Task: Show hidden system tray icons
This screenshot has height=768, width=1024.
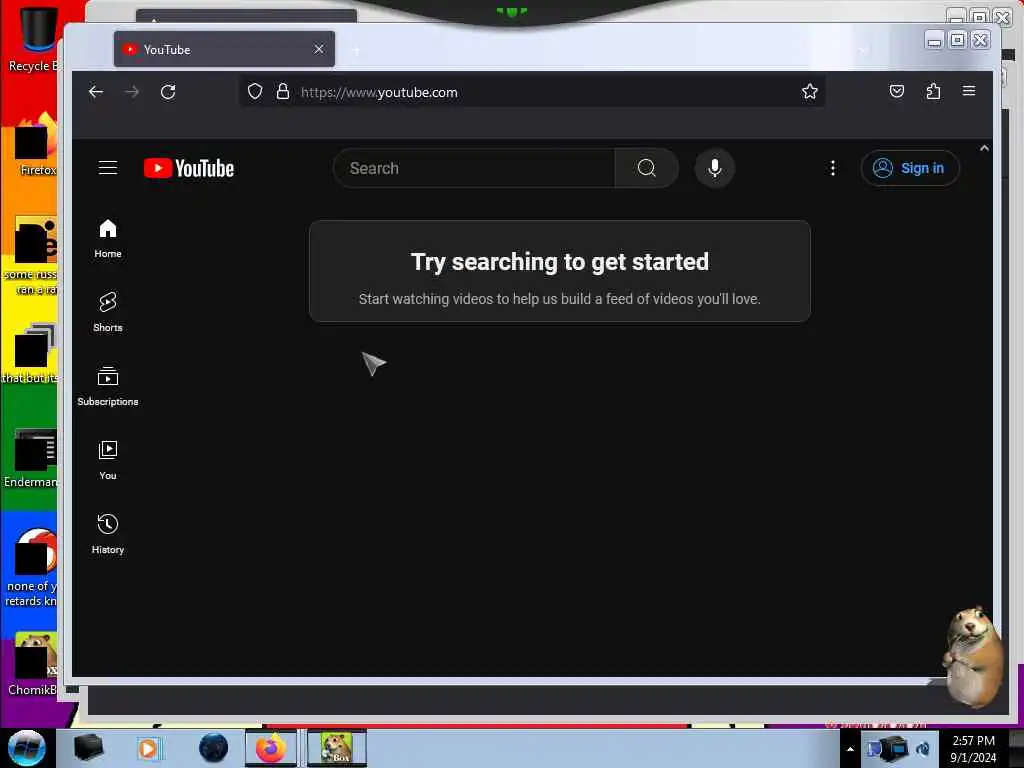Action: (850, 748)
